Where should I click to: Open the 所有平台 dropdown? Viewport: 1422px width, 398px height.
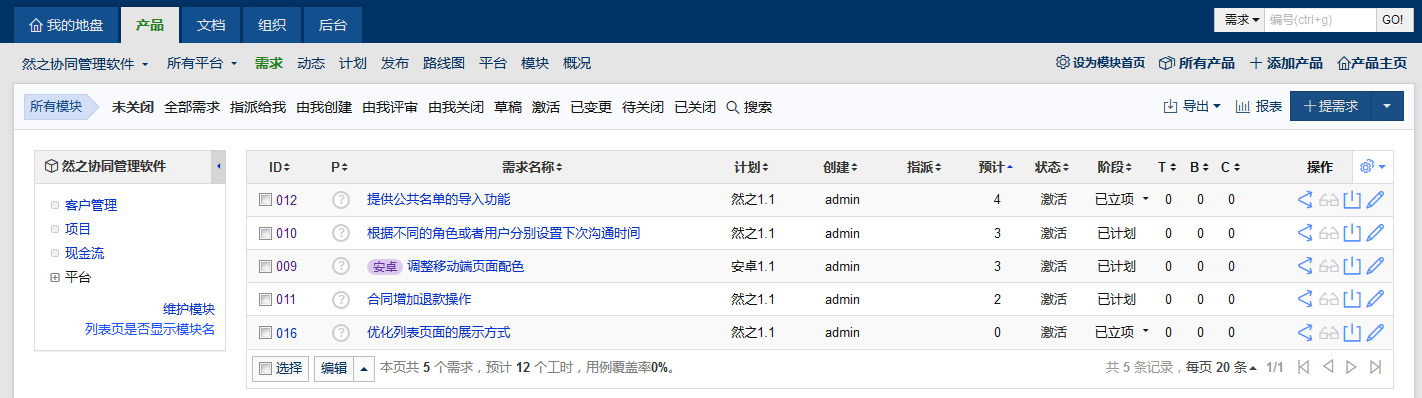point(202,63)
